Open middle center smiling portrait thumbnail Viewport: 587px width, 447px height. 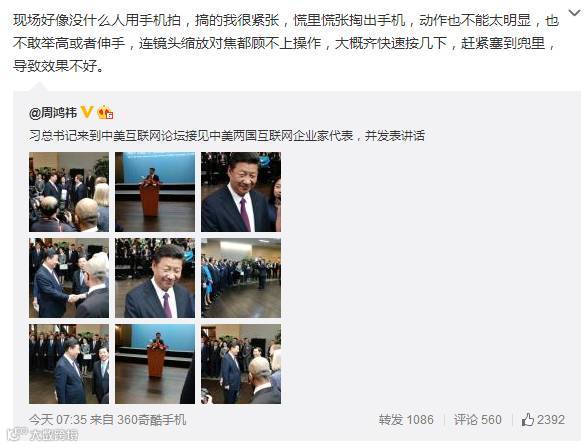tap(155, 278)
